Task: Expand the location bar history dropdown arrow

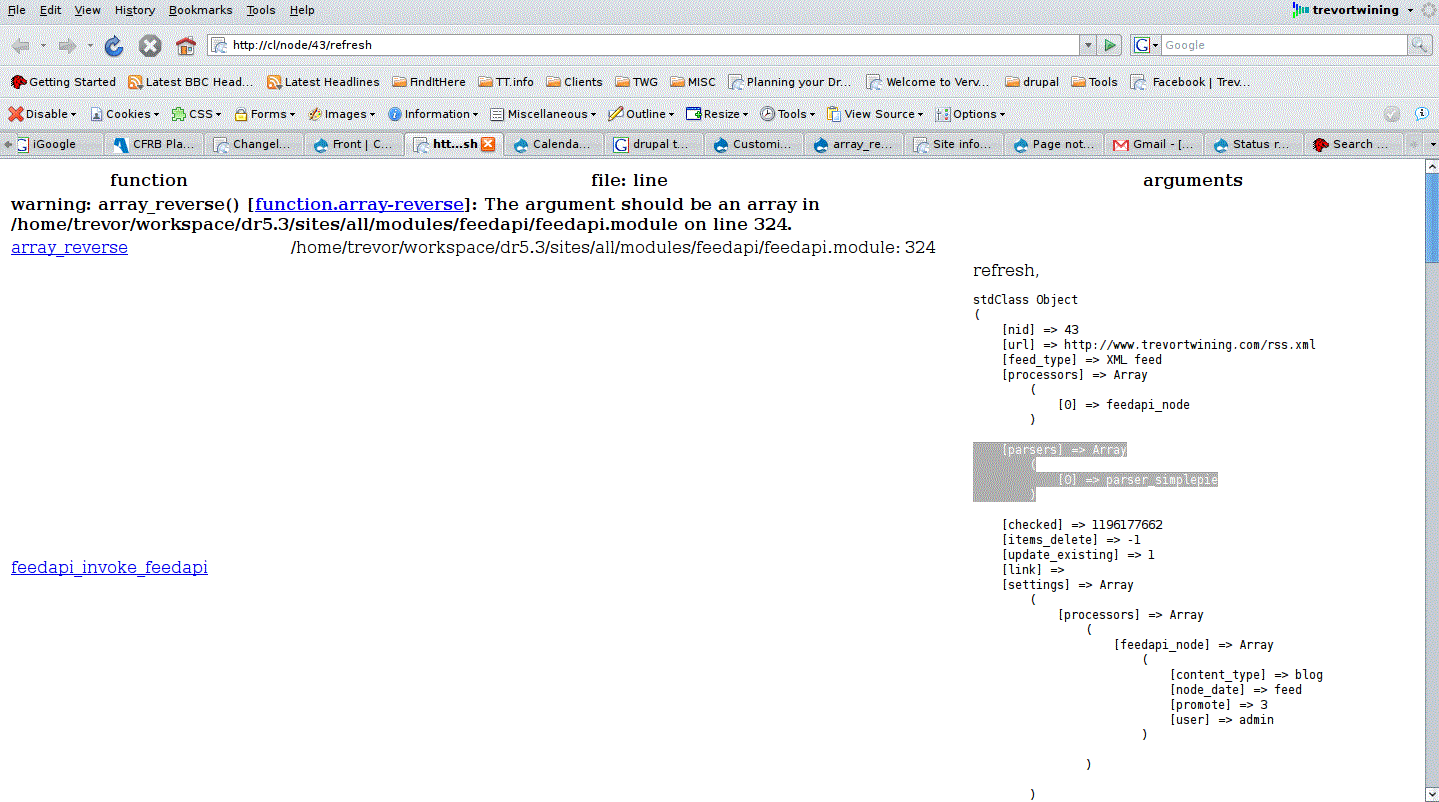Action: click(1087, 45)
